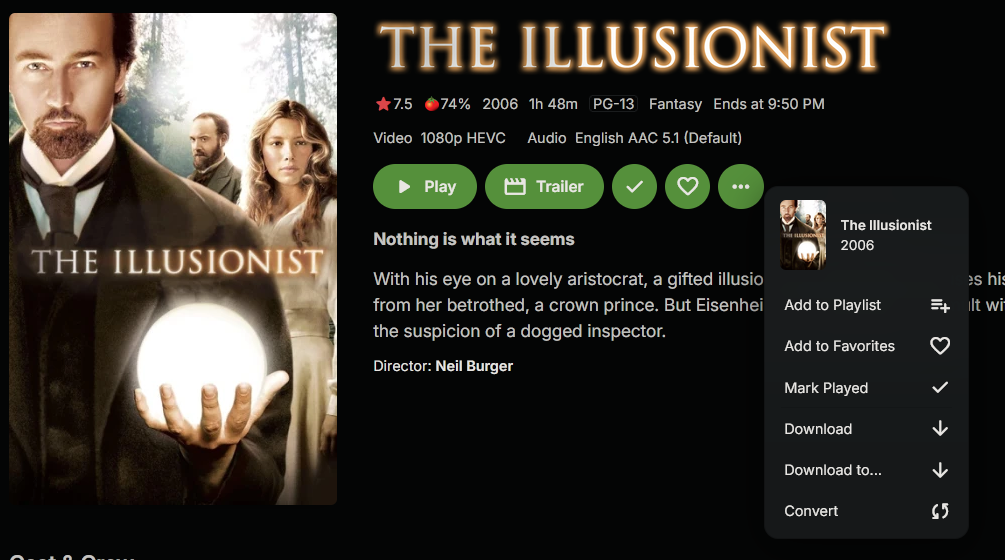Screen dimensions: 1005x560
Task: Click the large Illusionist movie poster
Action: (x=173, y=259)
